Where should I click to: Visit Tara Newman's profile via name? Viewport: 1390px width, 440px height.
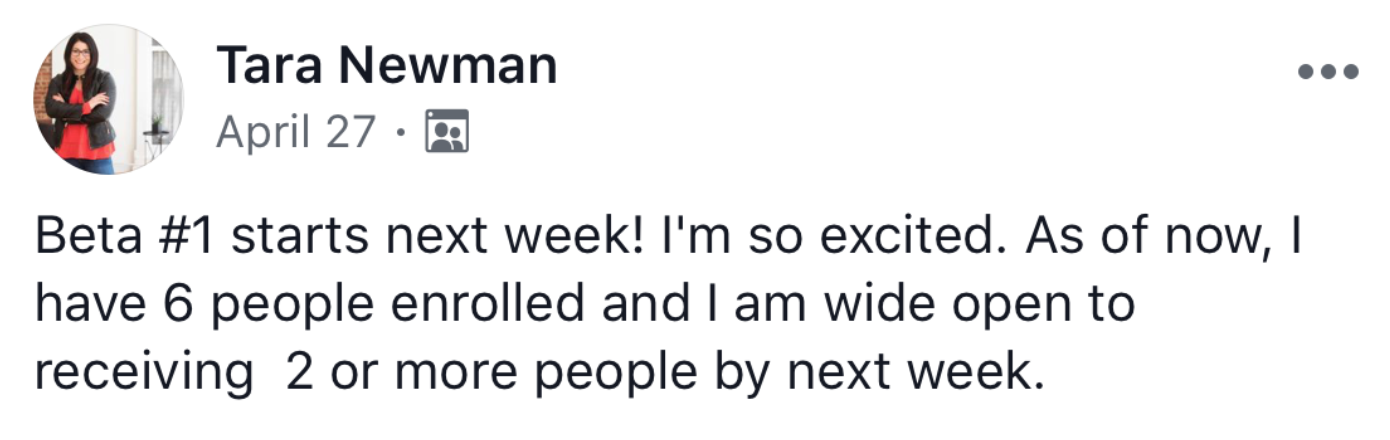click(387, 67)
